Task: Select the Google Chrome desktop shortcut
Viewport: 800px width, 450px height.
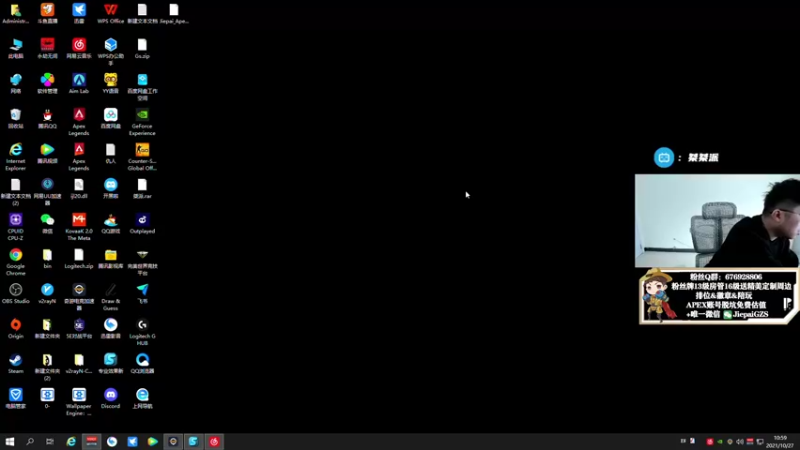Action: [16, 262]
